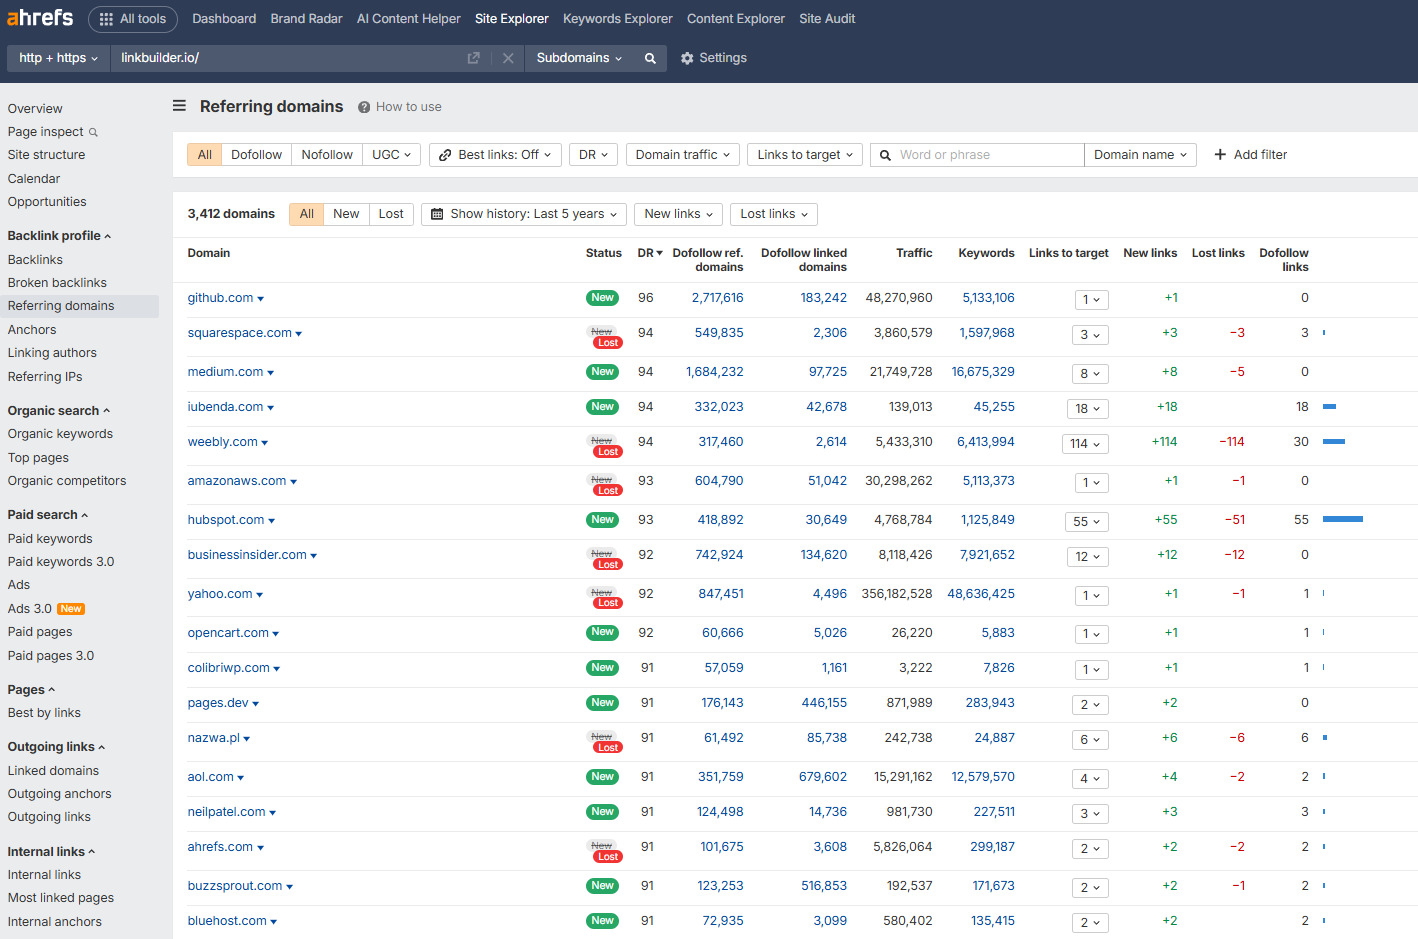Viewport: 1418px width, 939px height.
Task: Expand the Show history Last 5 years dropdown
Action: coord(522,214)
